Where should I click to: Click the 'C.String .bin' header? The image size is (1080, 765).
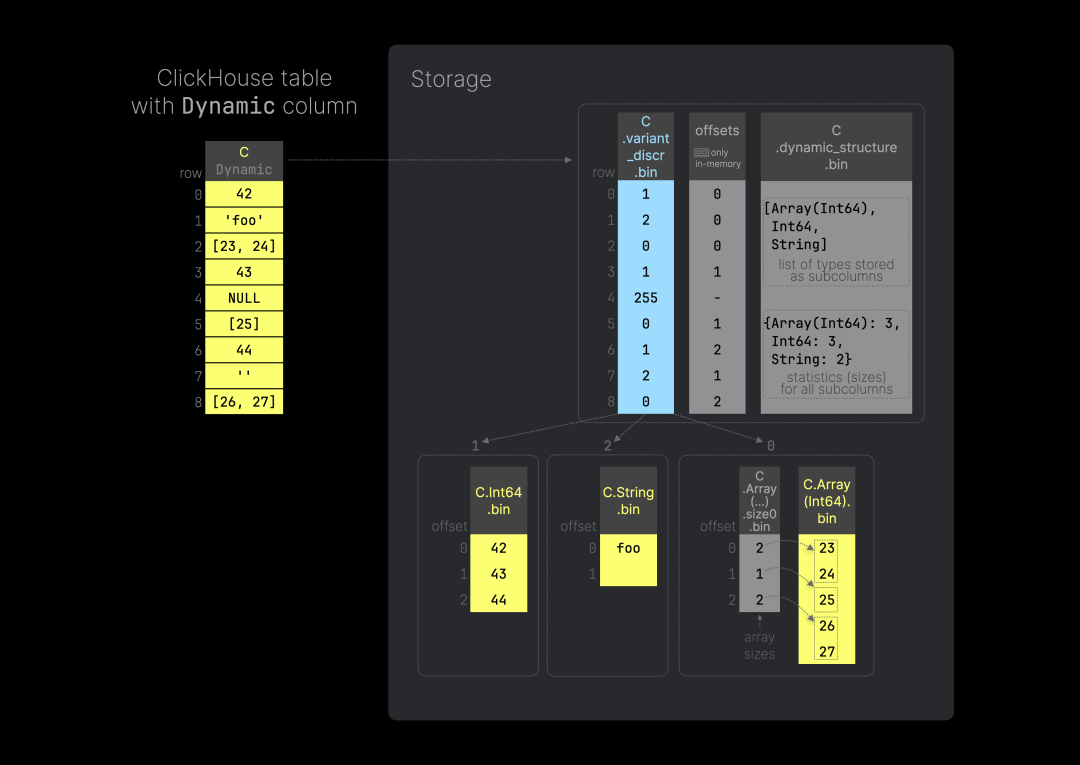click(x=628, y=500)
